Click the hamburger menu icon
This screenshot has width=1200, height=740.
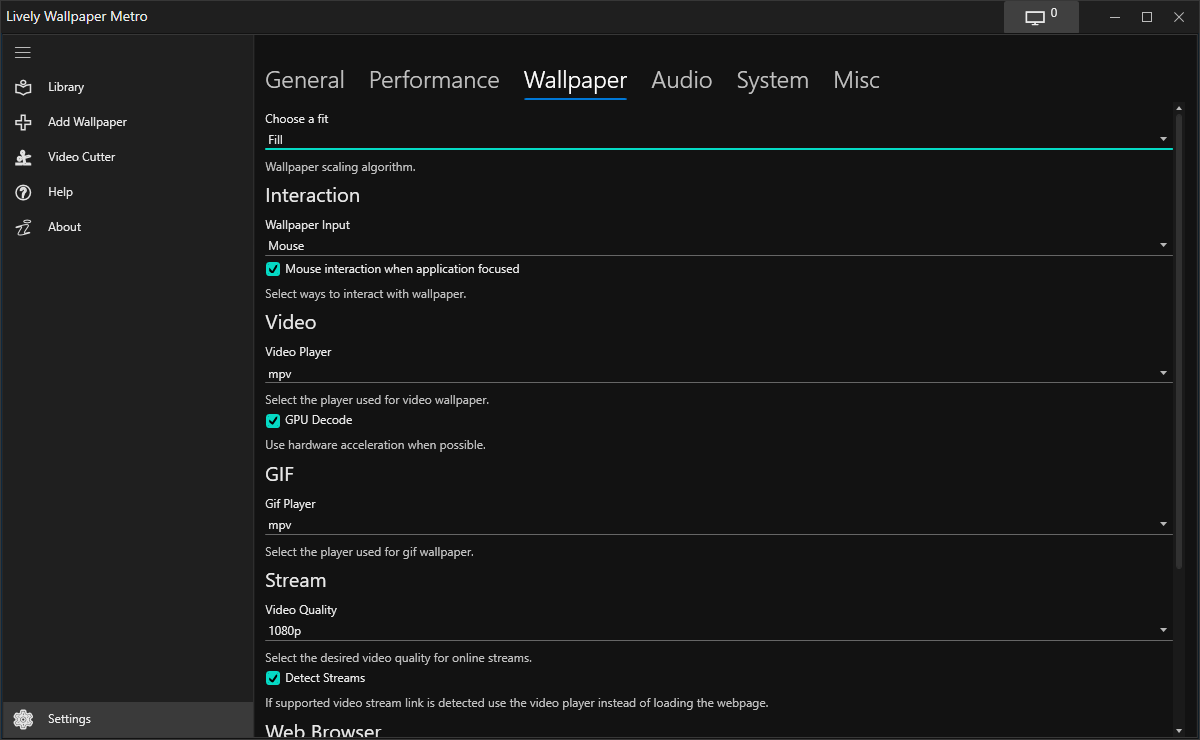(x=23, y=52)
